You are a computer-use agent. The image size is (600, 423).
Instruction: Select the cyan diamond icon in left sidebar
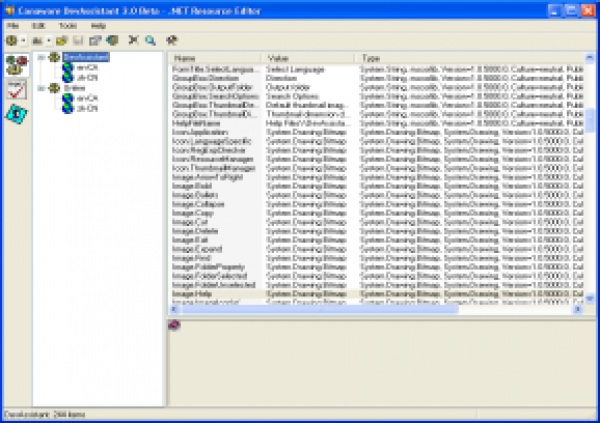tap(16, 114)
